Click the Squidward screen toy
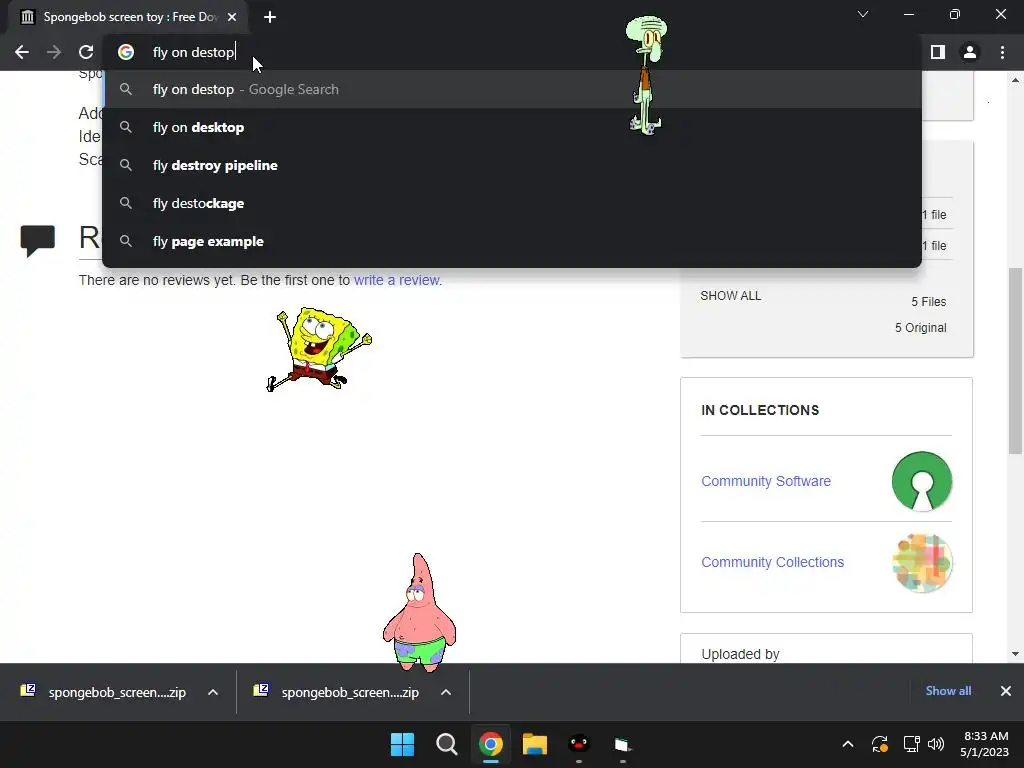Screen dimensions: 1024x768 point(646,75)
